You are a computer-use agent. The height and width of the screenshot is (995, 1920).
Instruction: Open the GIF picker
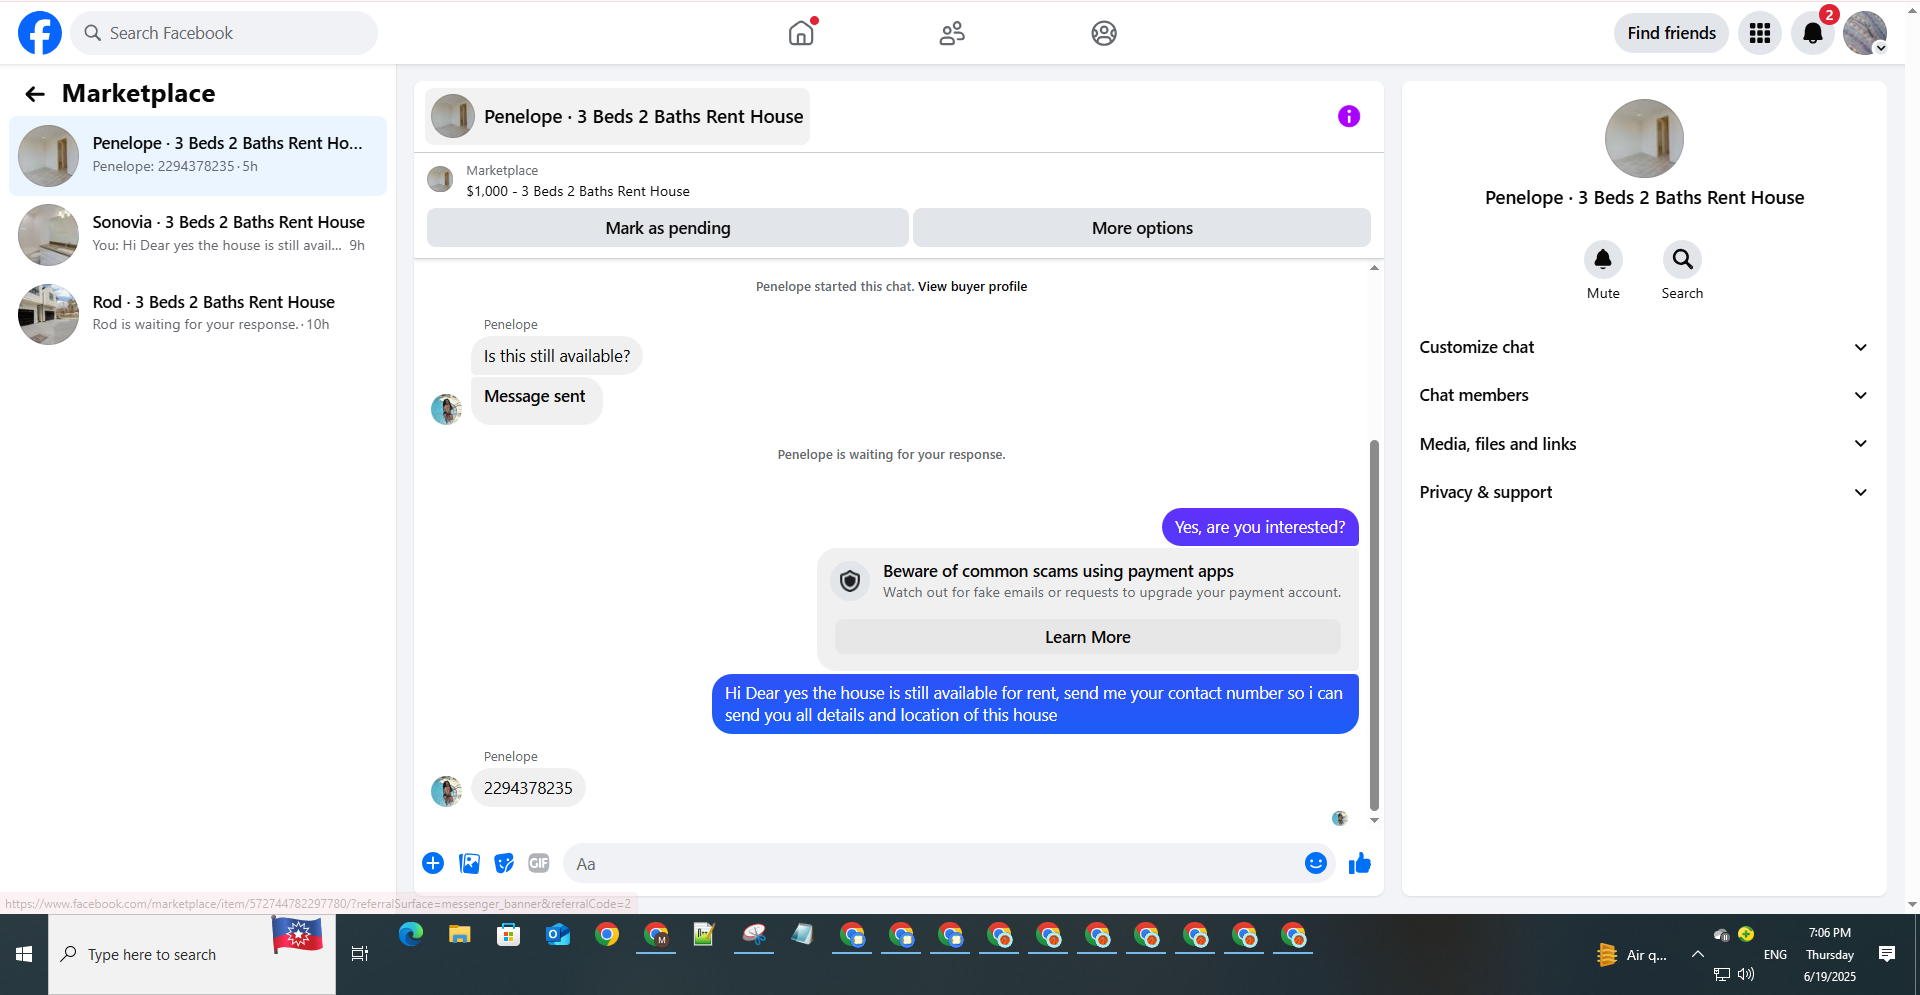(x=539, y=863)
